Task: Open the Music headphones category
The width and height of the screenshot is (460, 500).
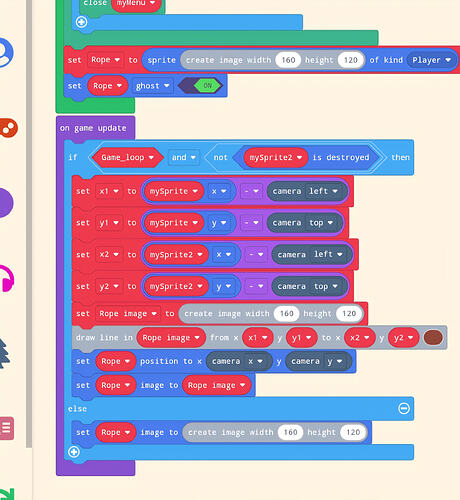Action: (6, 279)
